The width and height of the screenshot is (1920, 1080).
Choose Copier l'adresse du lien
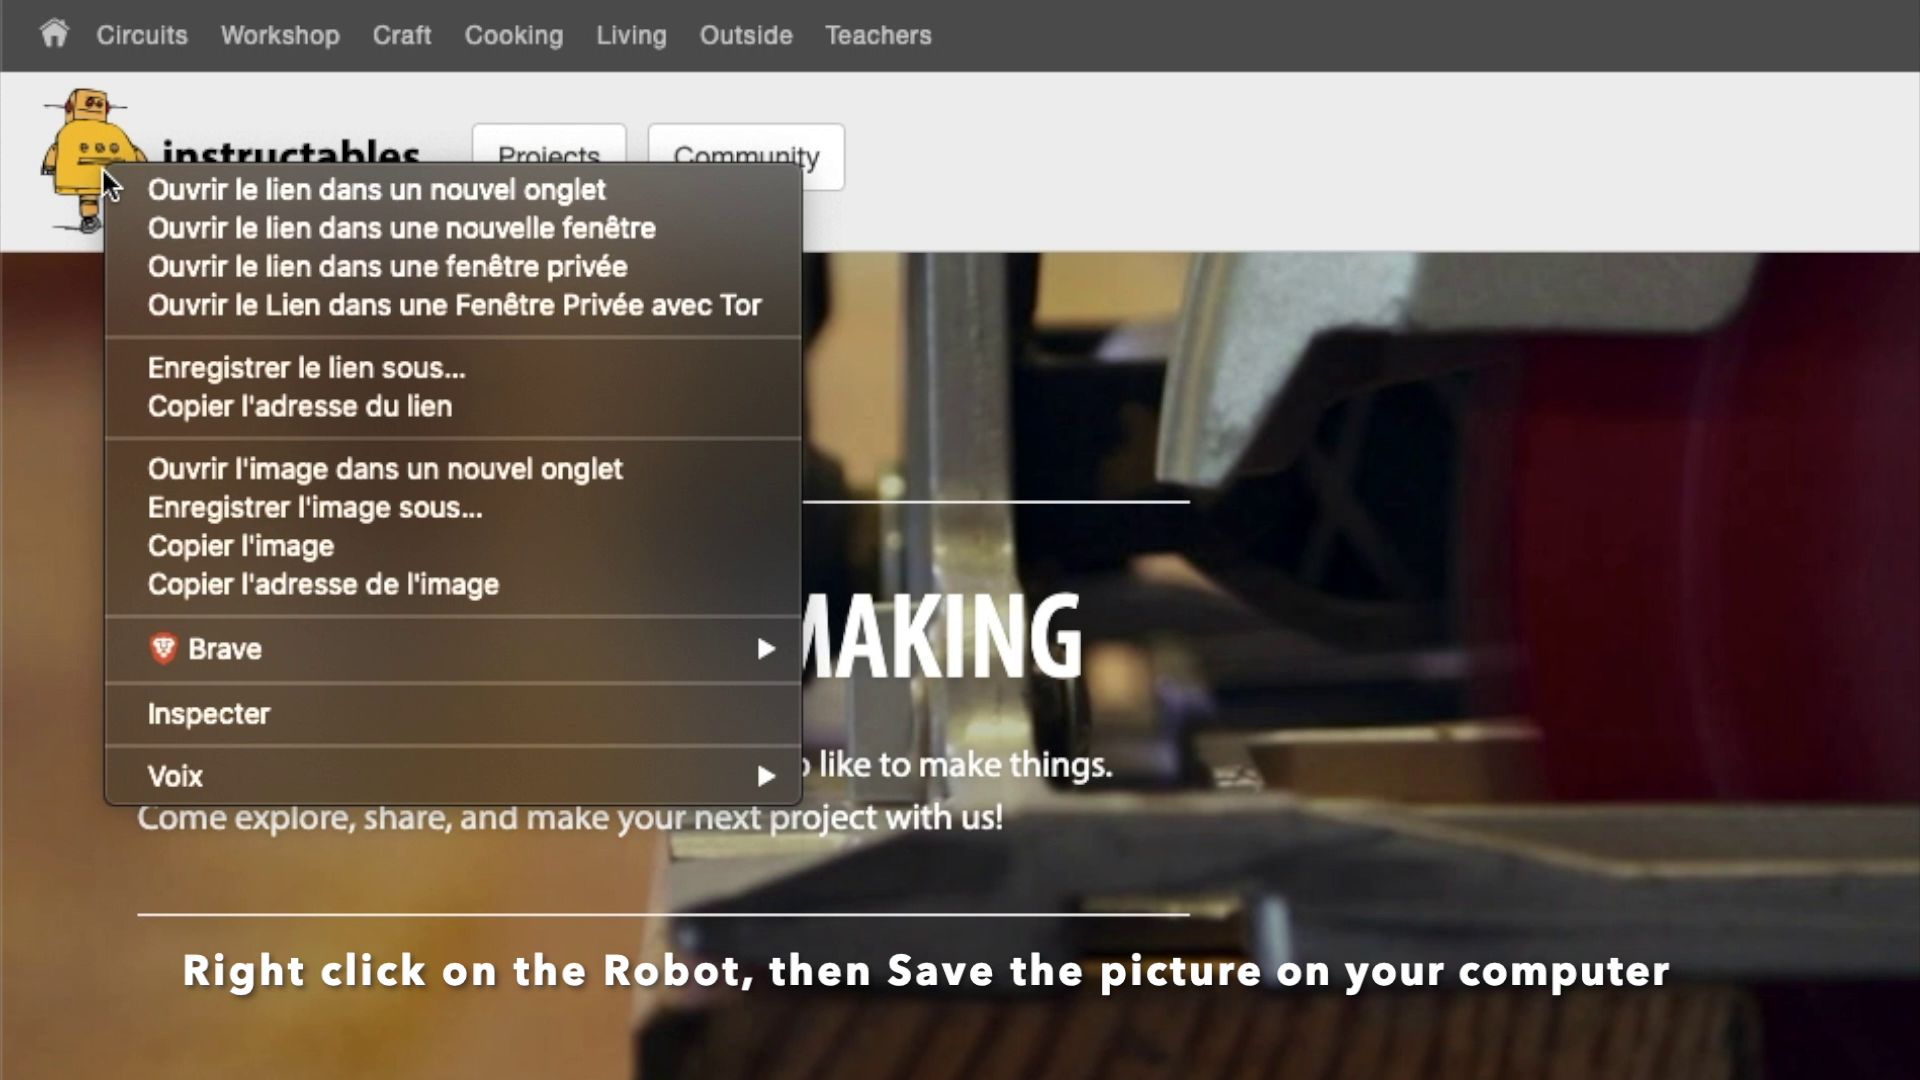click(x=299, y=407)
